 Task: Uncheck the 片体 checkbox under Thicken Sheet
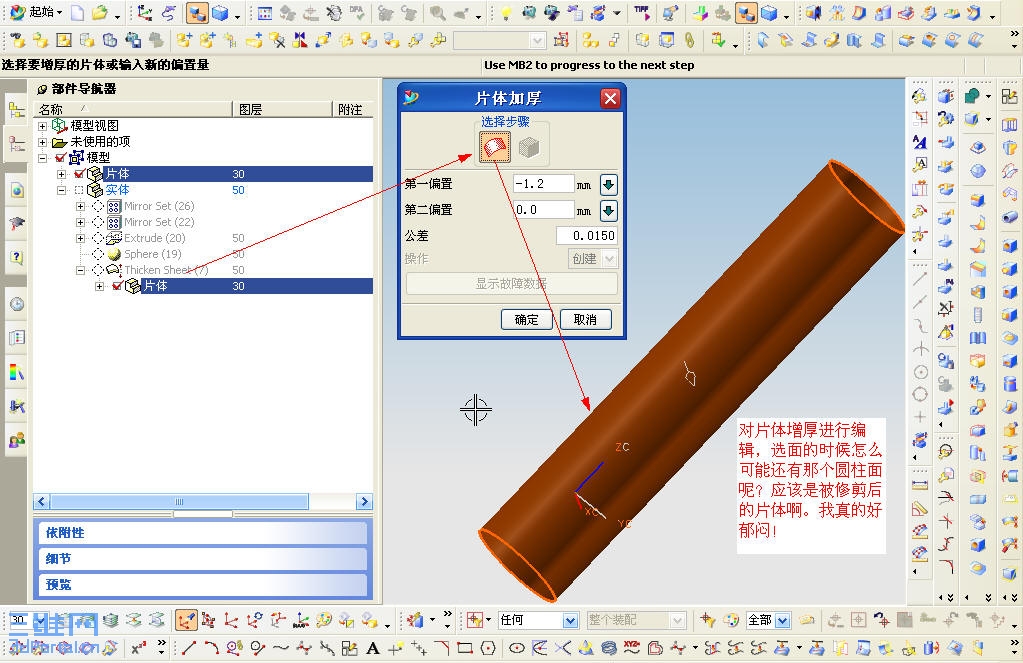pos(117,286)
